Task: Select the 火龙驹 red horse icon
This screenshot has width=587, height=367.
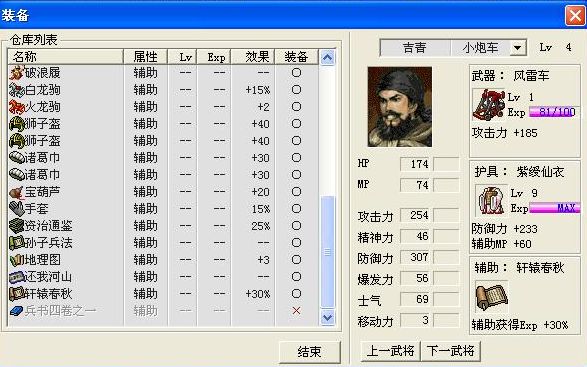Action: (x=16, y=107)
